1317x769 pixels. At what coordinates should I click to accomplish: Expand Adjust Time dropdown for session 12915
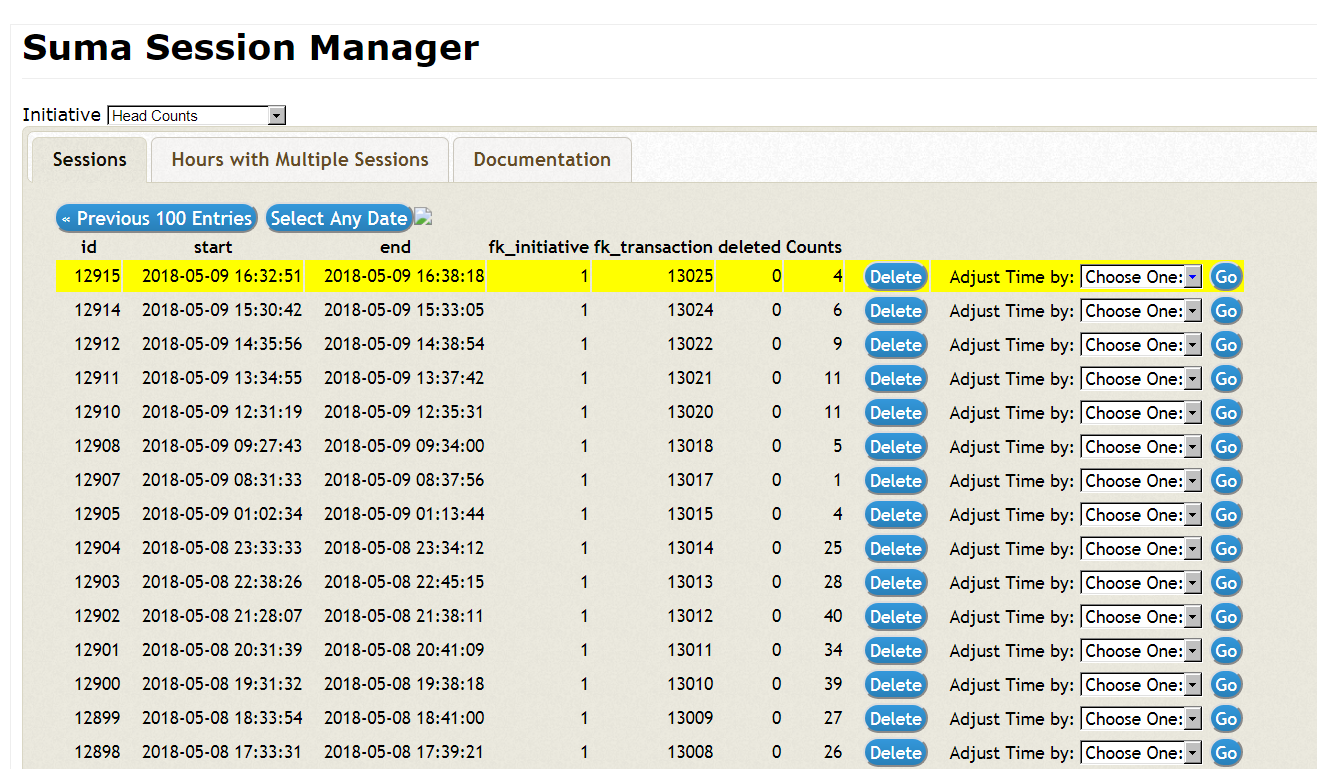tap(1141, 277)
